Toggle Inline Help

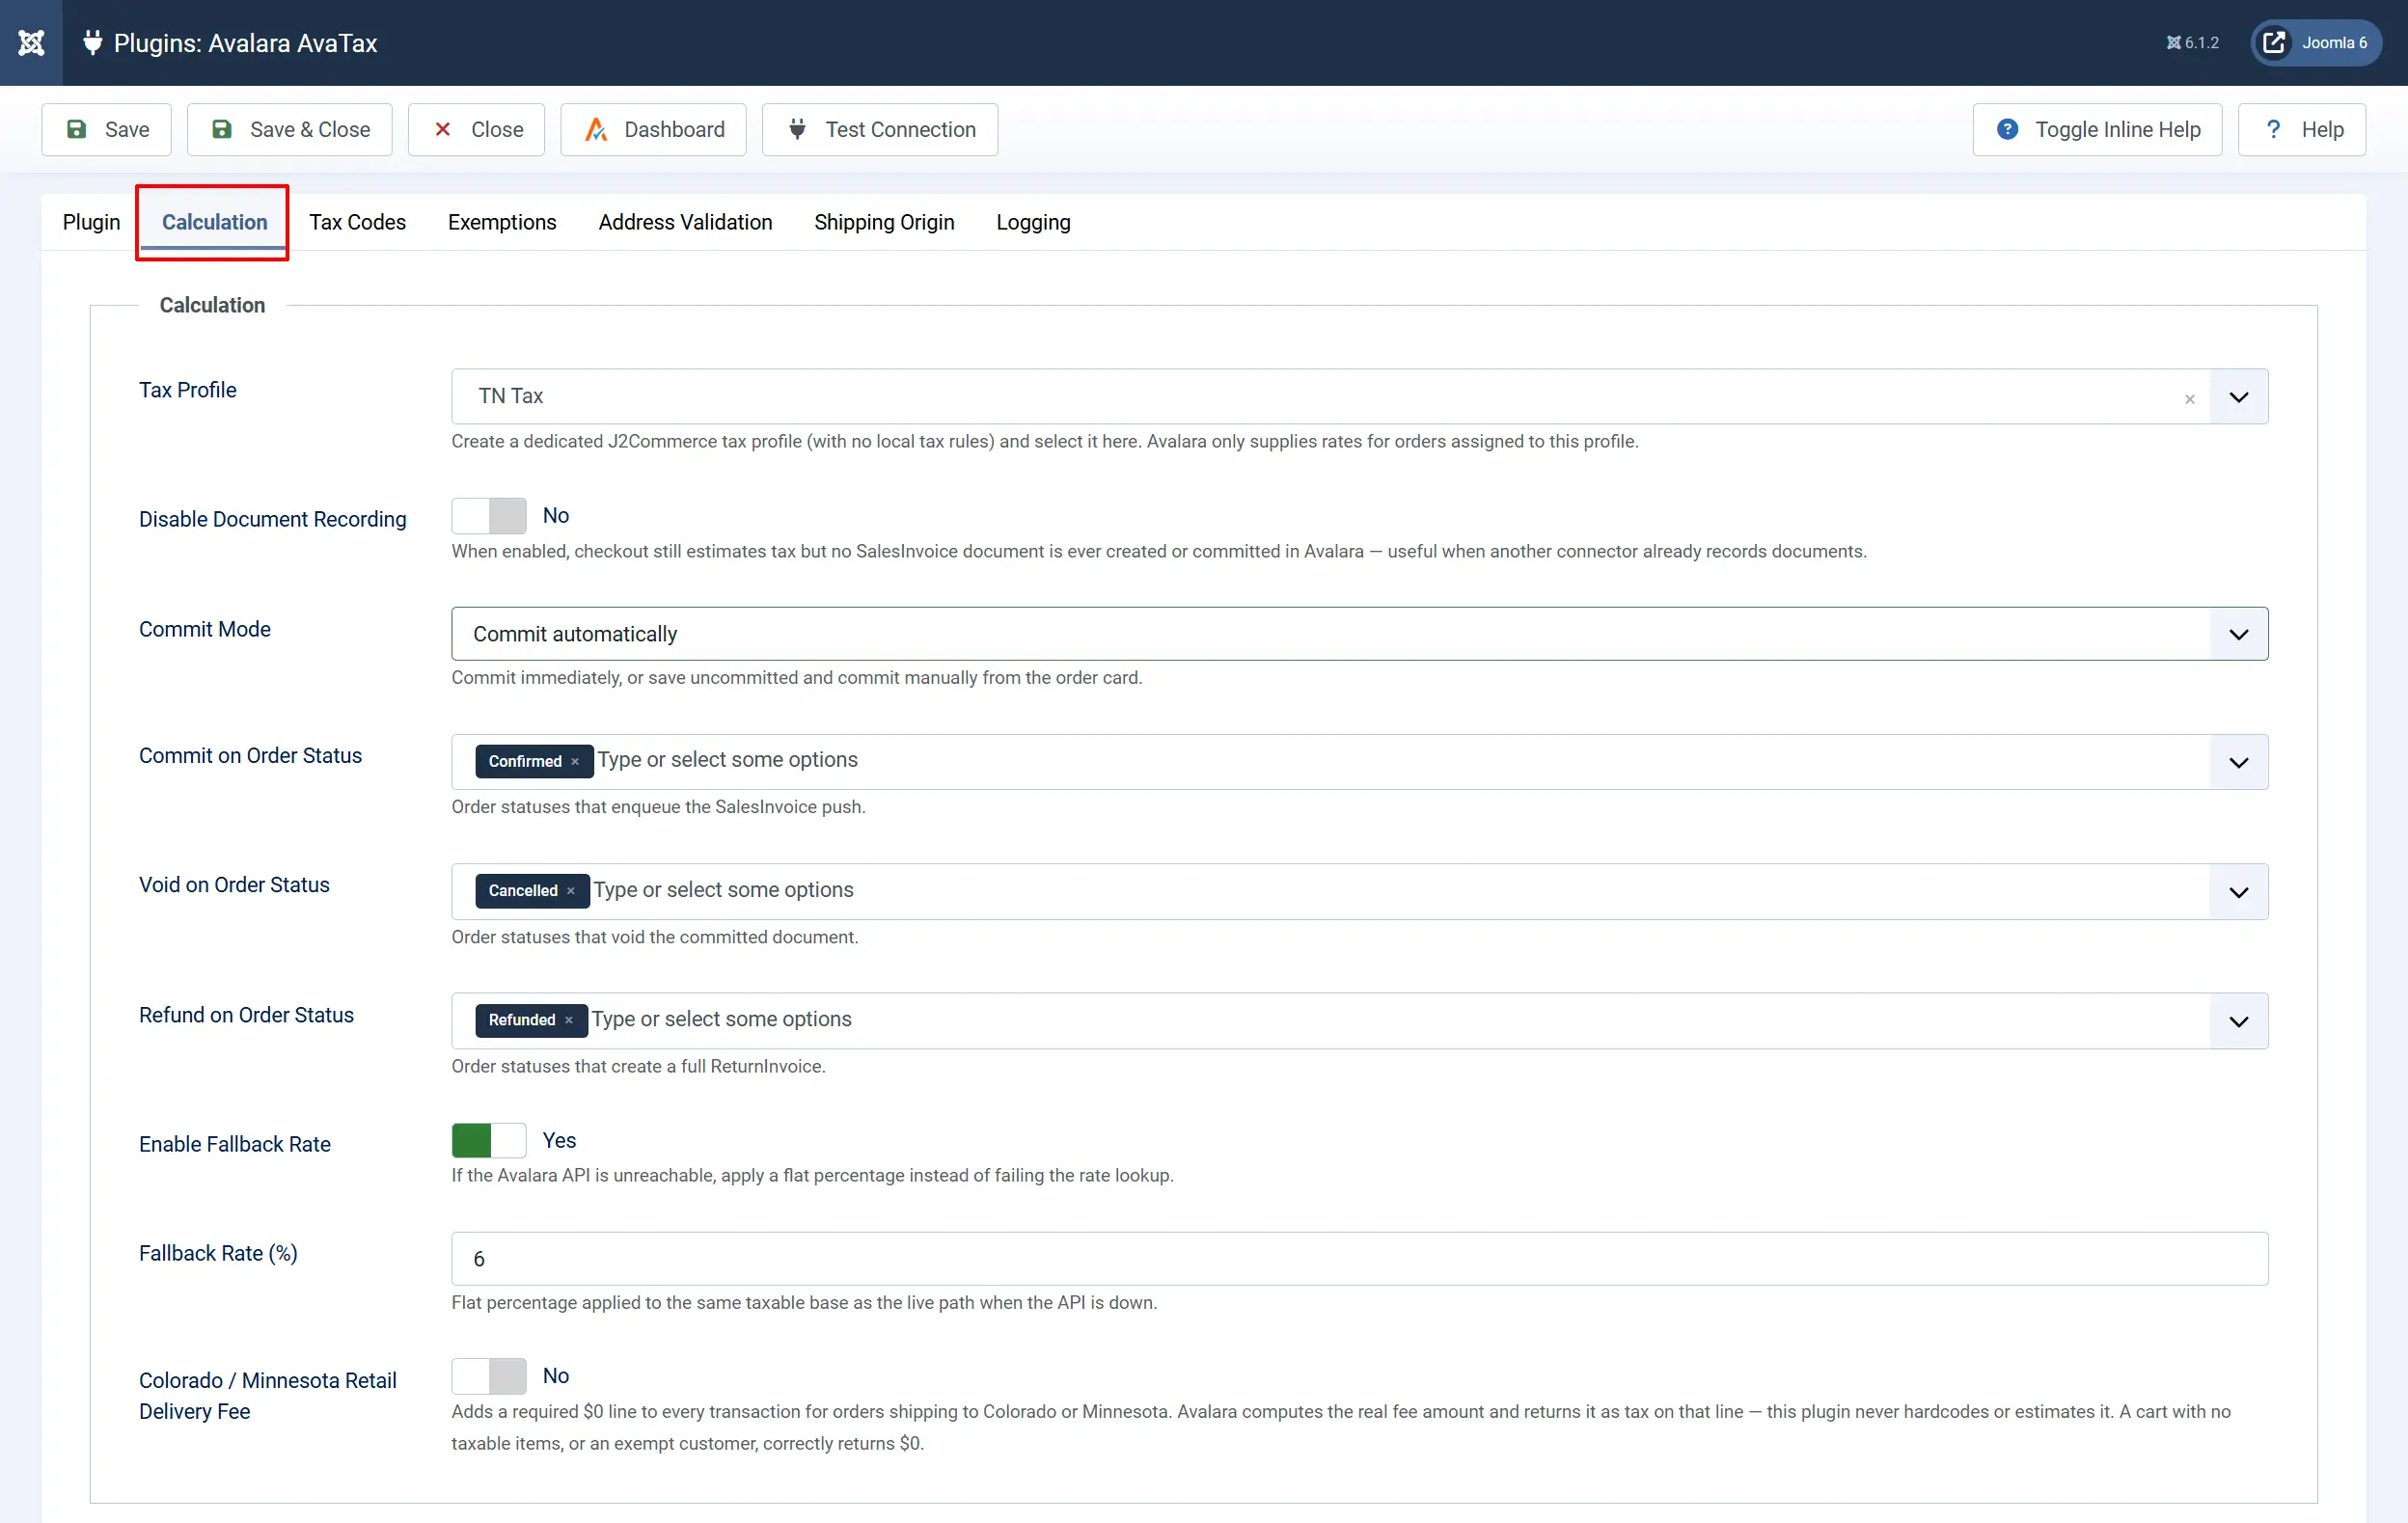pyautogui.click(x=2097, y=130)
